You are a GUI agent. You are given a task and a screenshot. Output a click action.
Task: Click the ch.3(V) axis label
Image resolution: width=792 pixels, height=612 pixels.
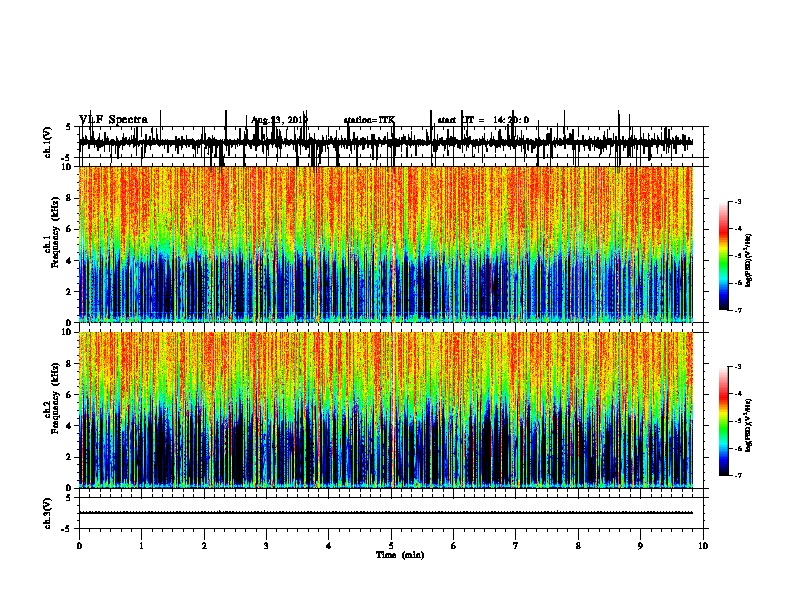click(x=48, y=513)
